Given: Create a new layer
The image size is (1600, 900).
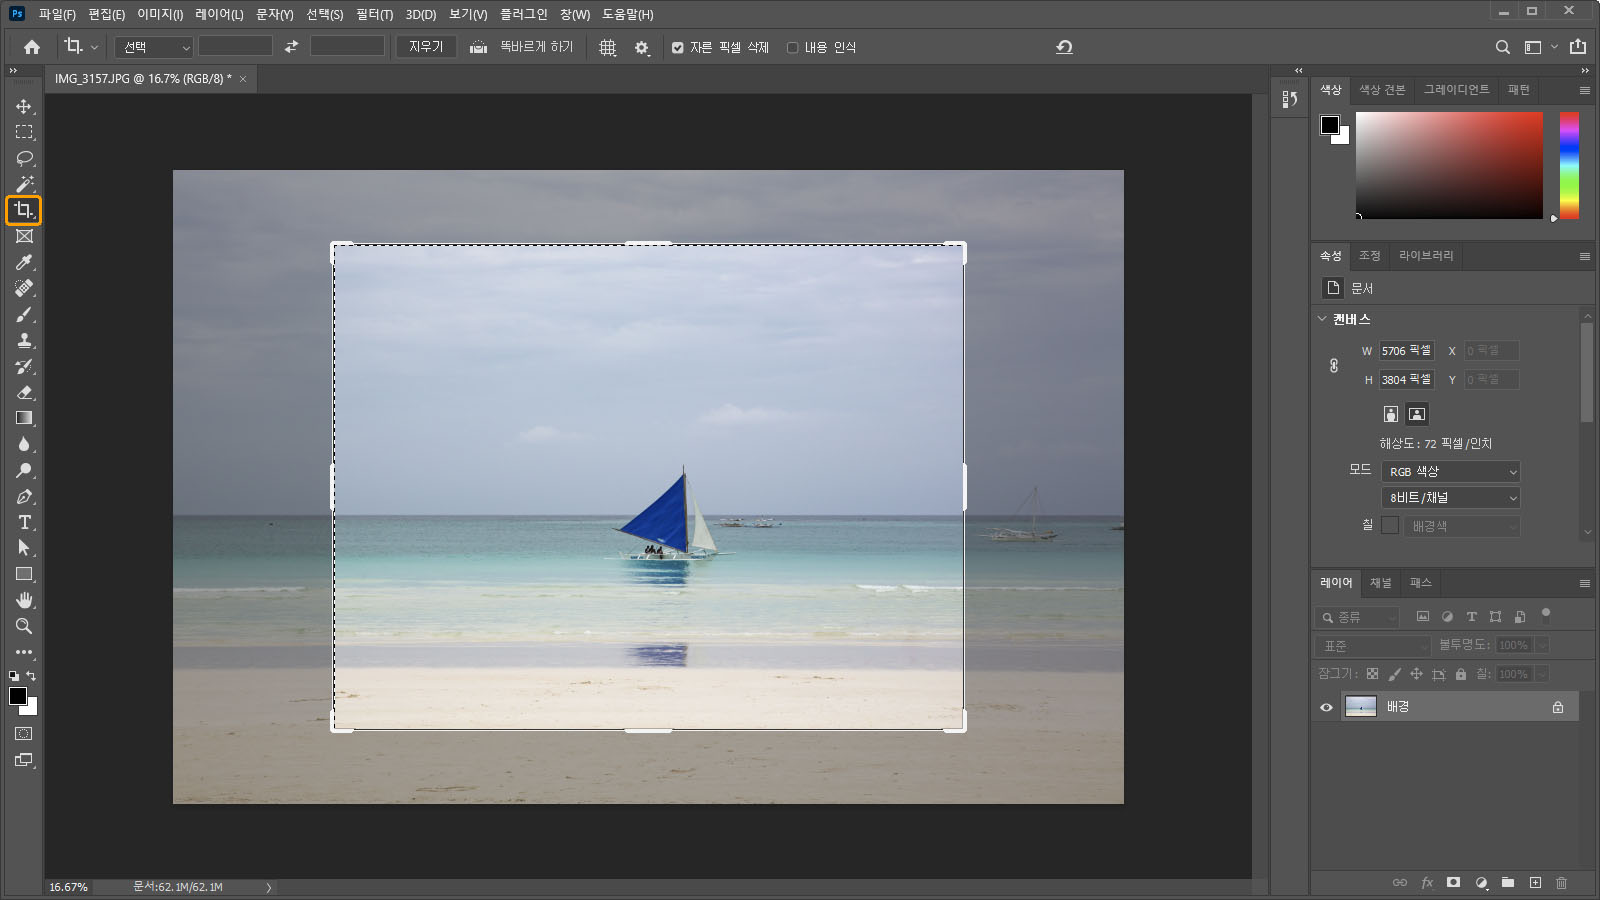Looking at the screenshot, I should [1535, 883].
